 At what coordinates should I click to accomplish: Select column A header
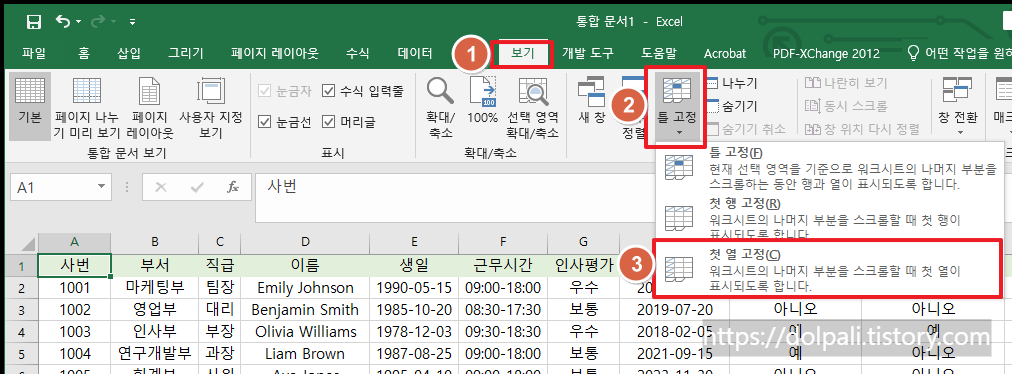pyautogui.click(x=75, y=242)
